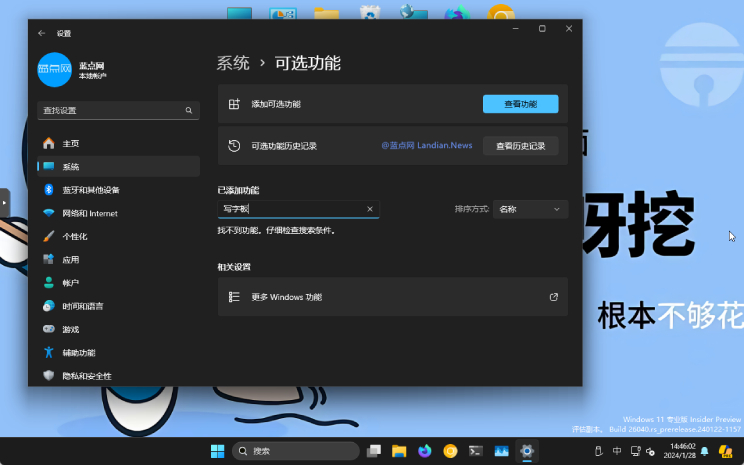Click the 查看历史记录 button

[x=520, y=146]
